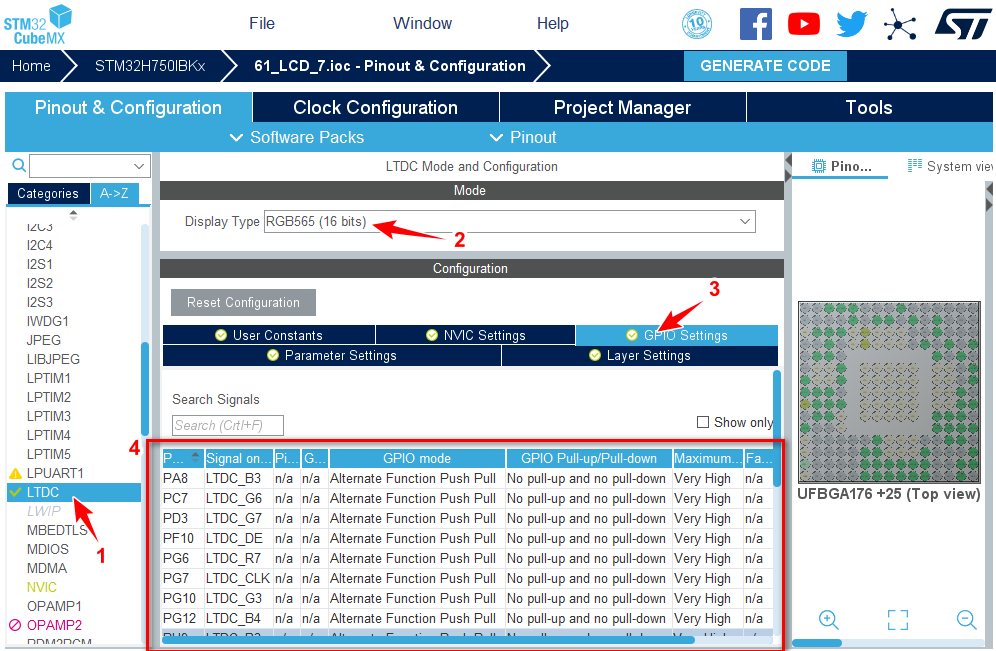Open ST Twitter page icon

click(851, 24)
